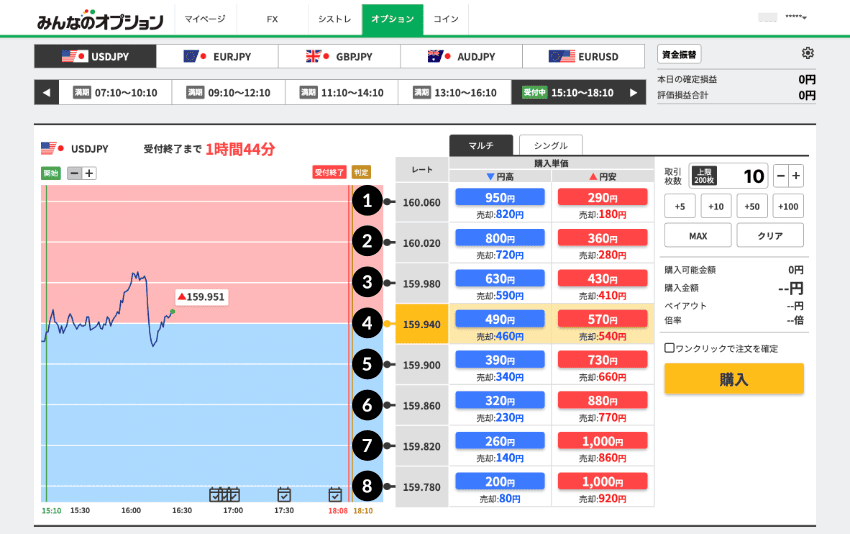Select the EURJPY currency tab
850x534 pixels.
(217, 56)
